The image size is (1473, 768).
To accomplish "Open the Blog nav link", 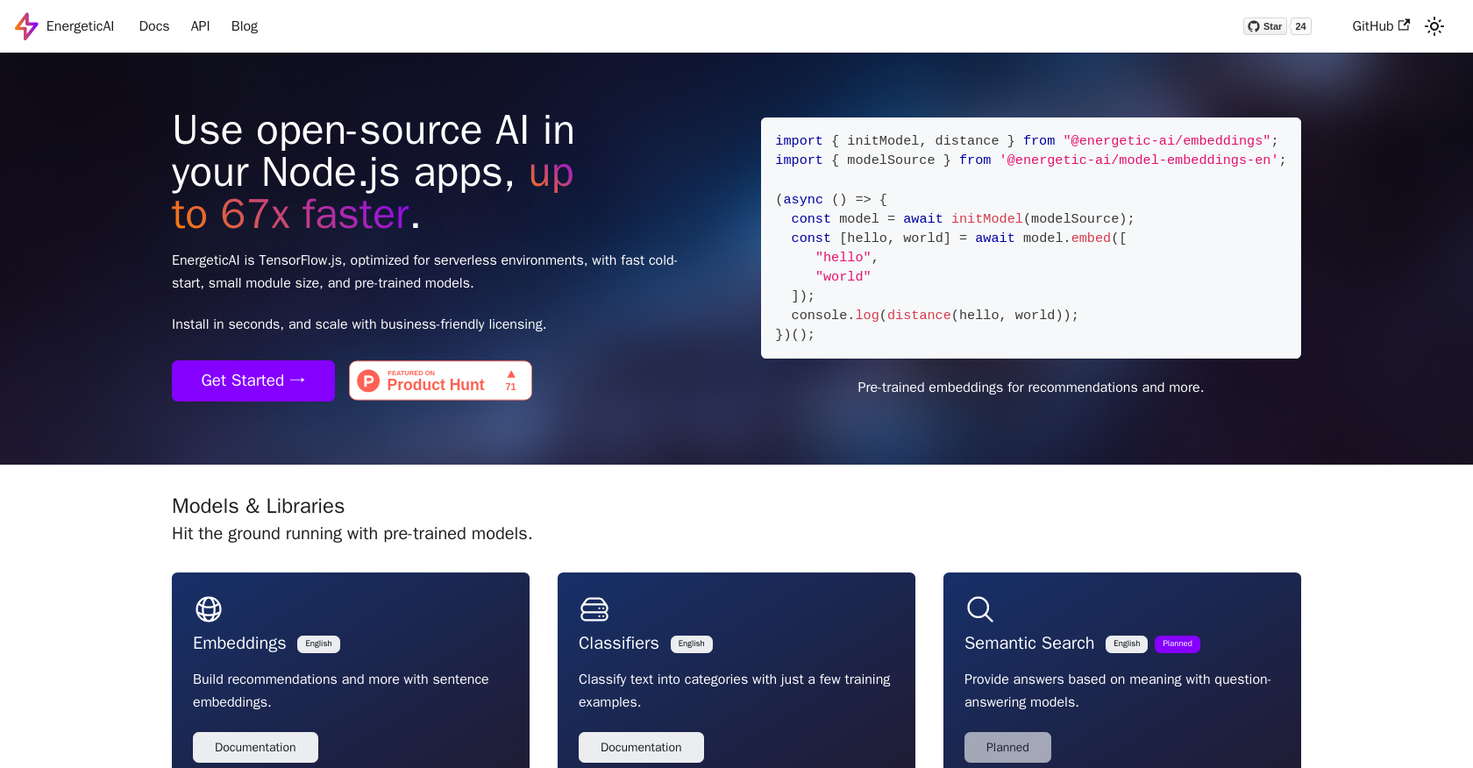I will tap(244, 26).
